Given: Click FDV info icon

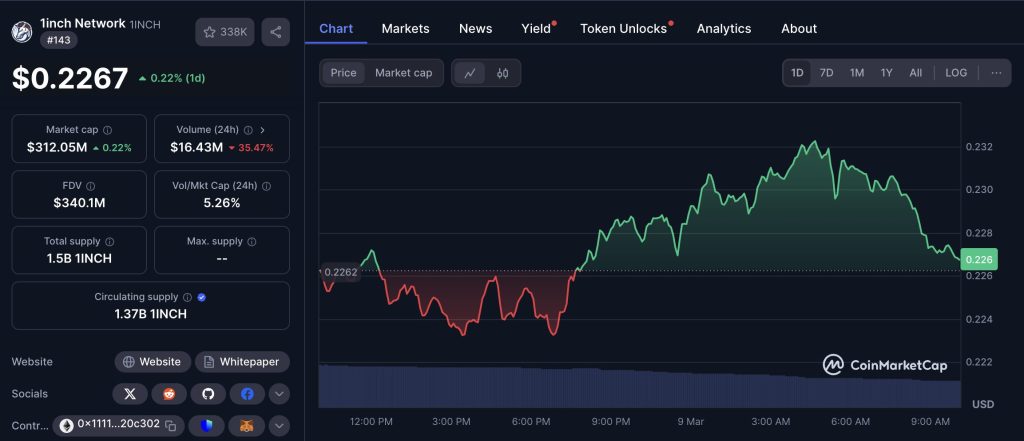Looking at the screenshot, I should pyautogui.click(x=91, y=186).
